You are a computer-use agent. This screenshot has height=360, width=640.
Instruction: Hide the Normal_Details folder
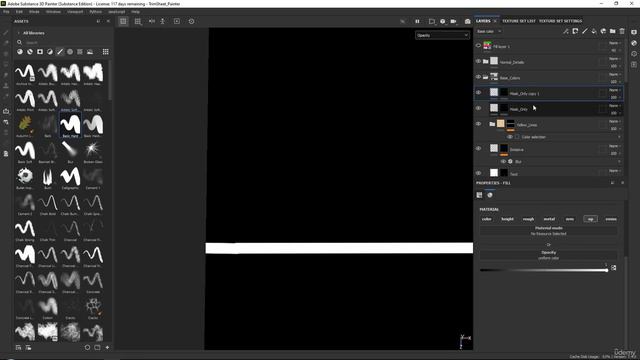(478, 62)
